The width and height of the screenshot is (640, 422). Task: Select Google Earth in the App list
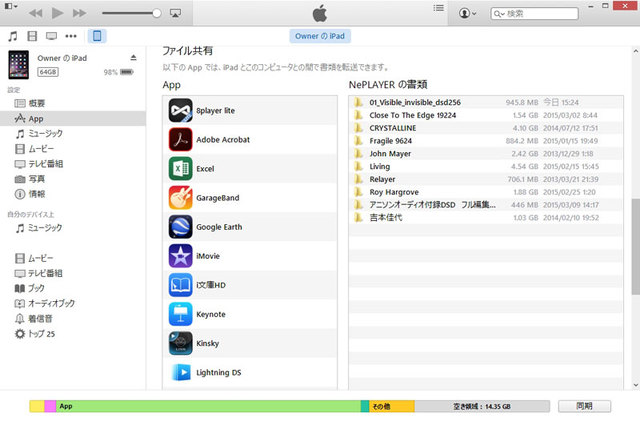point(216,227)
